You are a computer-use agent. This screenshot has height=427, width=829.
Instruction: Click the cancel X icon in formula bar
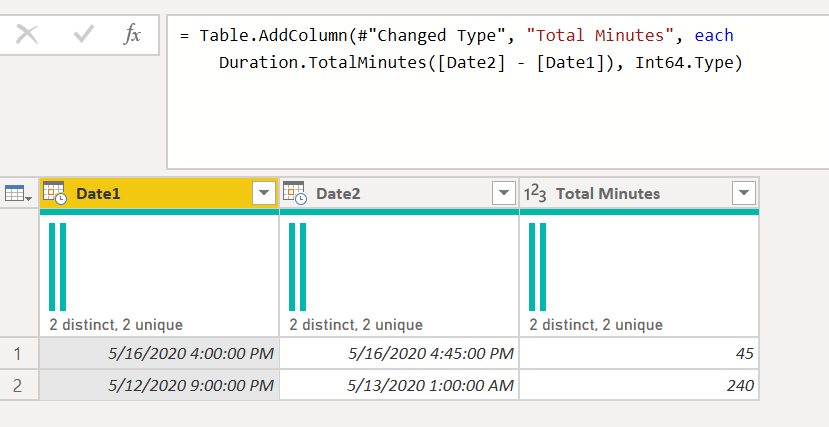click(27, 35)
